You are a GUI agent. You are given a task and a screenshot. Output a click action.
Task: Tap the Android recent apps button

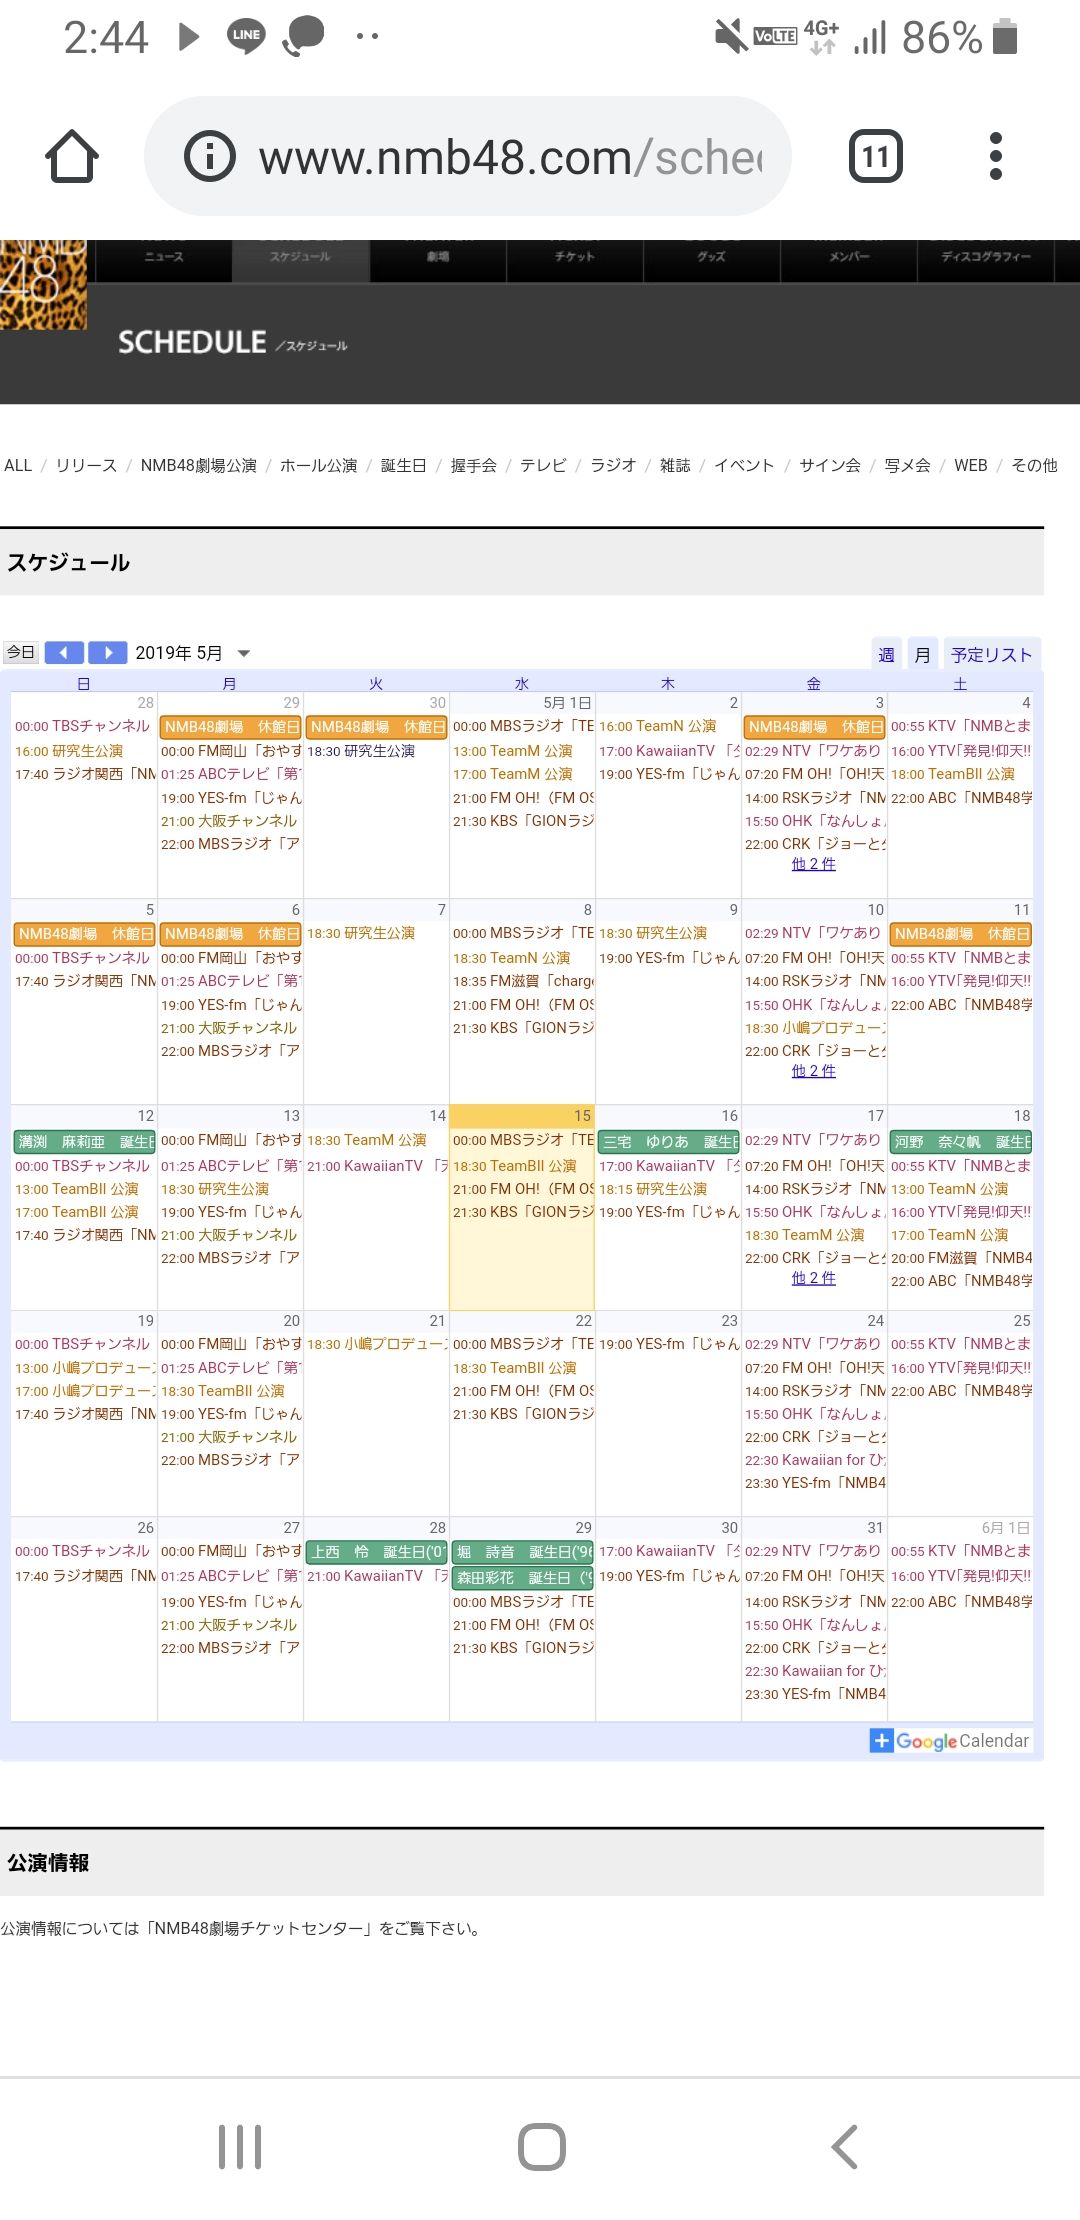[240, 2146]
